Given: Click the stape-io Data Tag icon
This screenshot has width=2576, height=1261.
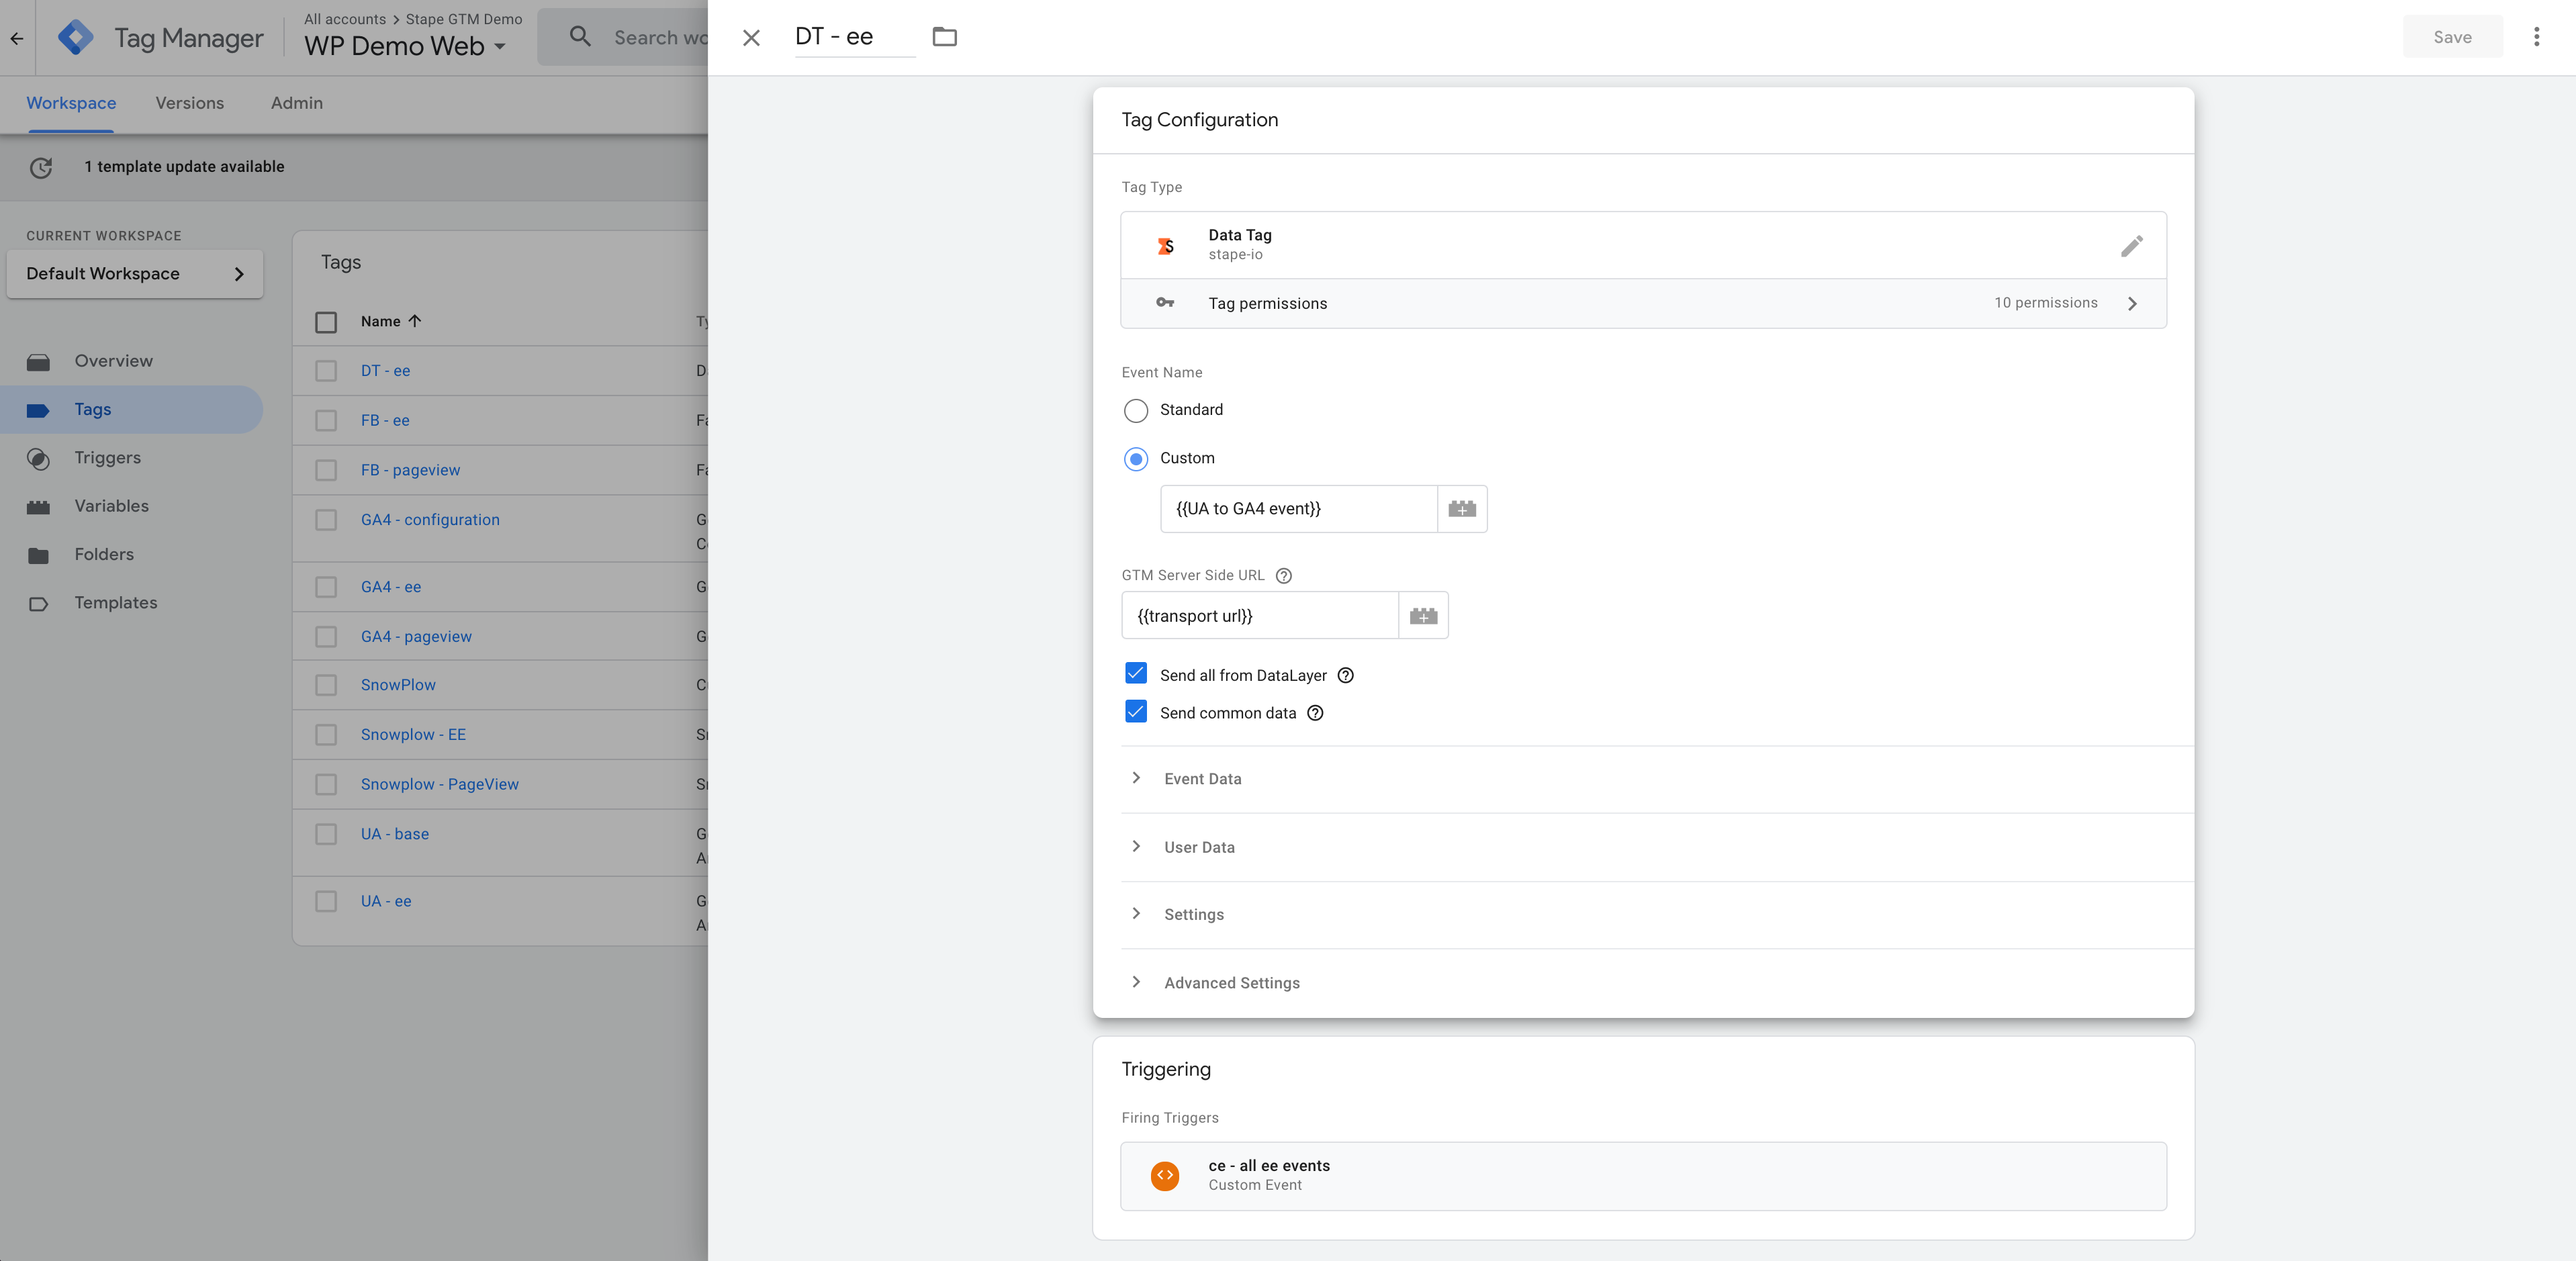Looking at the screenshot, I should tap(1165, 243).
